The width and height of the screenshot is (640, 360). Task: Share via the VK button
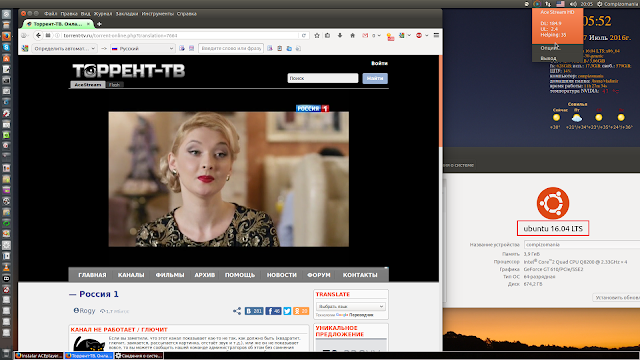click(x=254, y=311)
